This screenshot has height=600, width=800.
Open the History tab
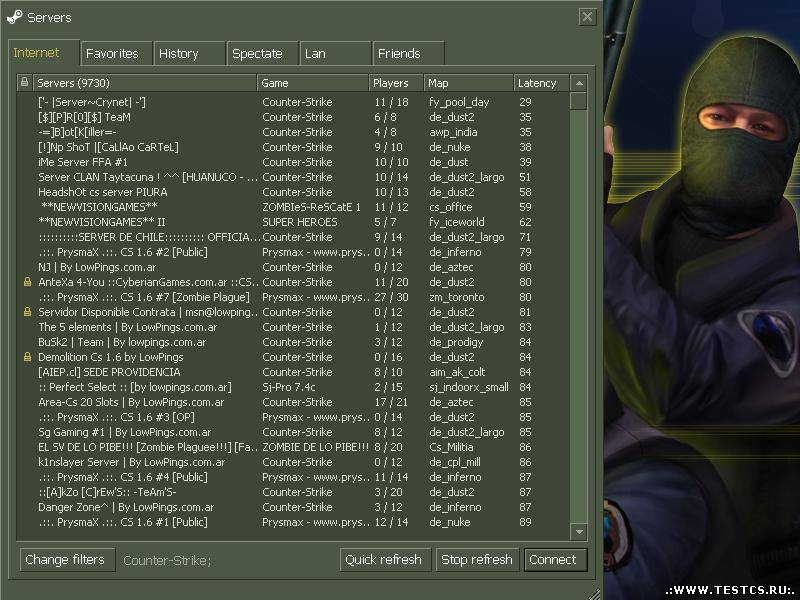[x=189, y=54]
